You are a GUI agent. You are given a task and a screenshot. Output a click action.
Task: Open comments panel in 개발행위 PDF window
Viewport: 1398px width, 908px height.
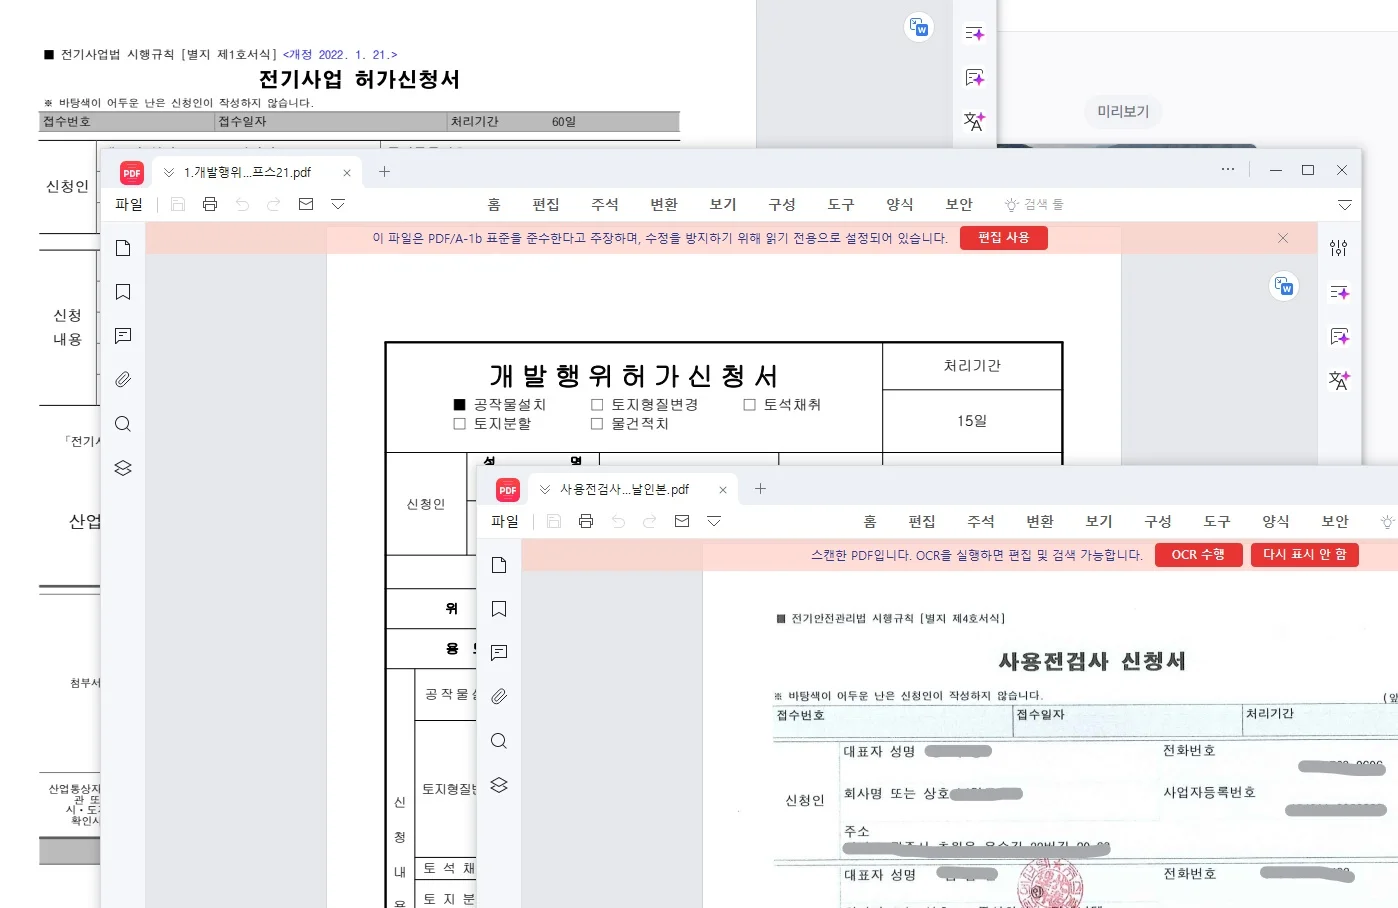(123, 336)
